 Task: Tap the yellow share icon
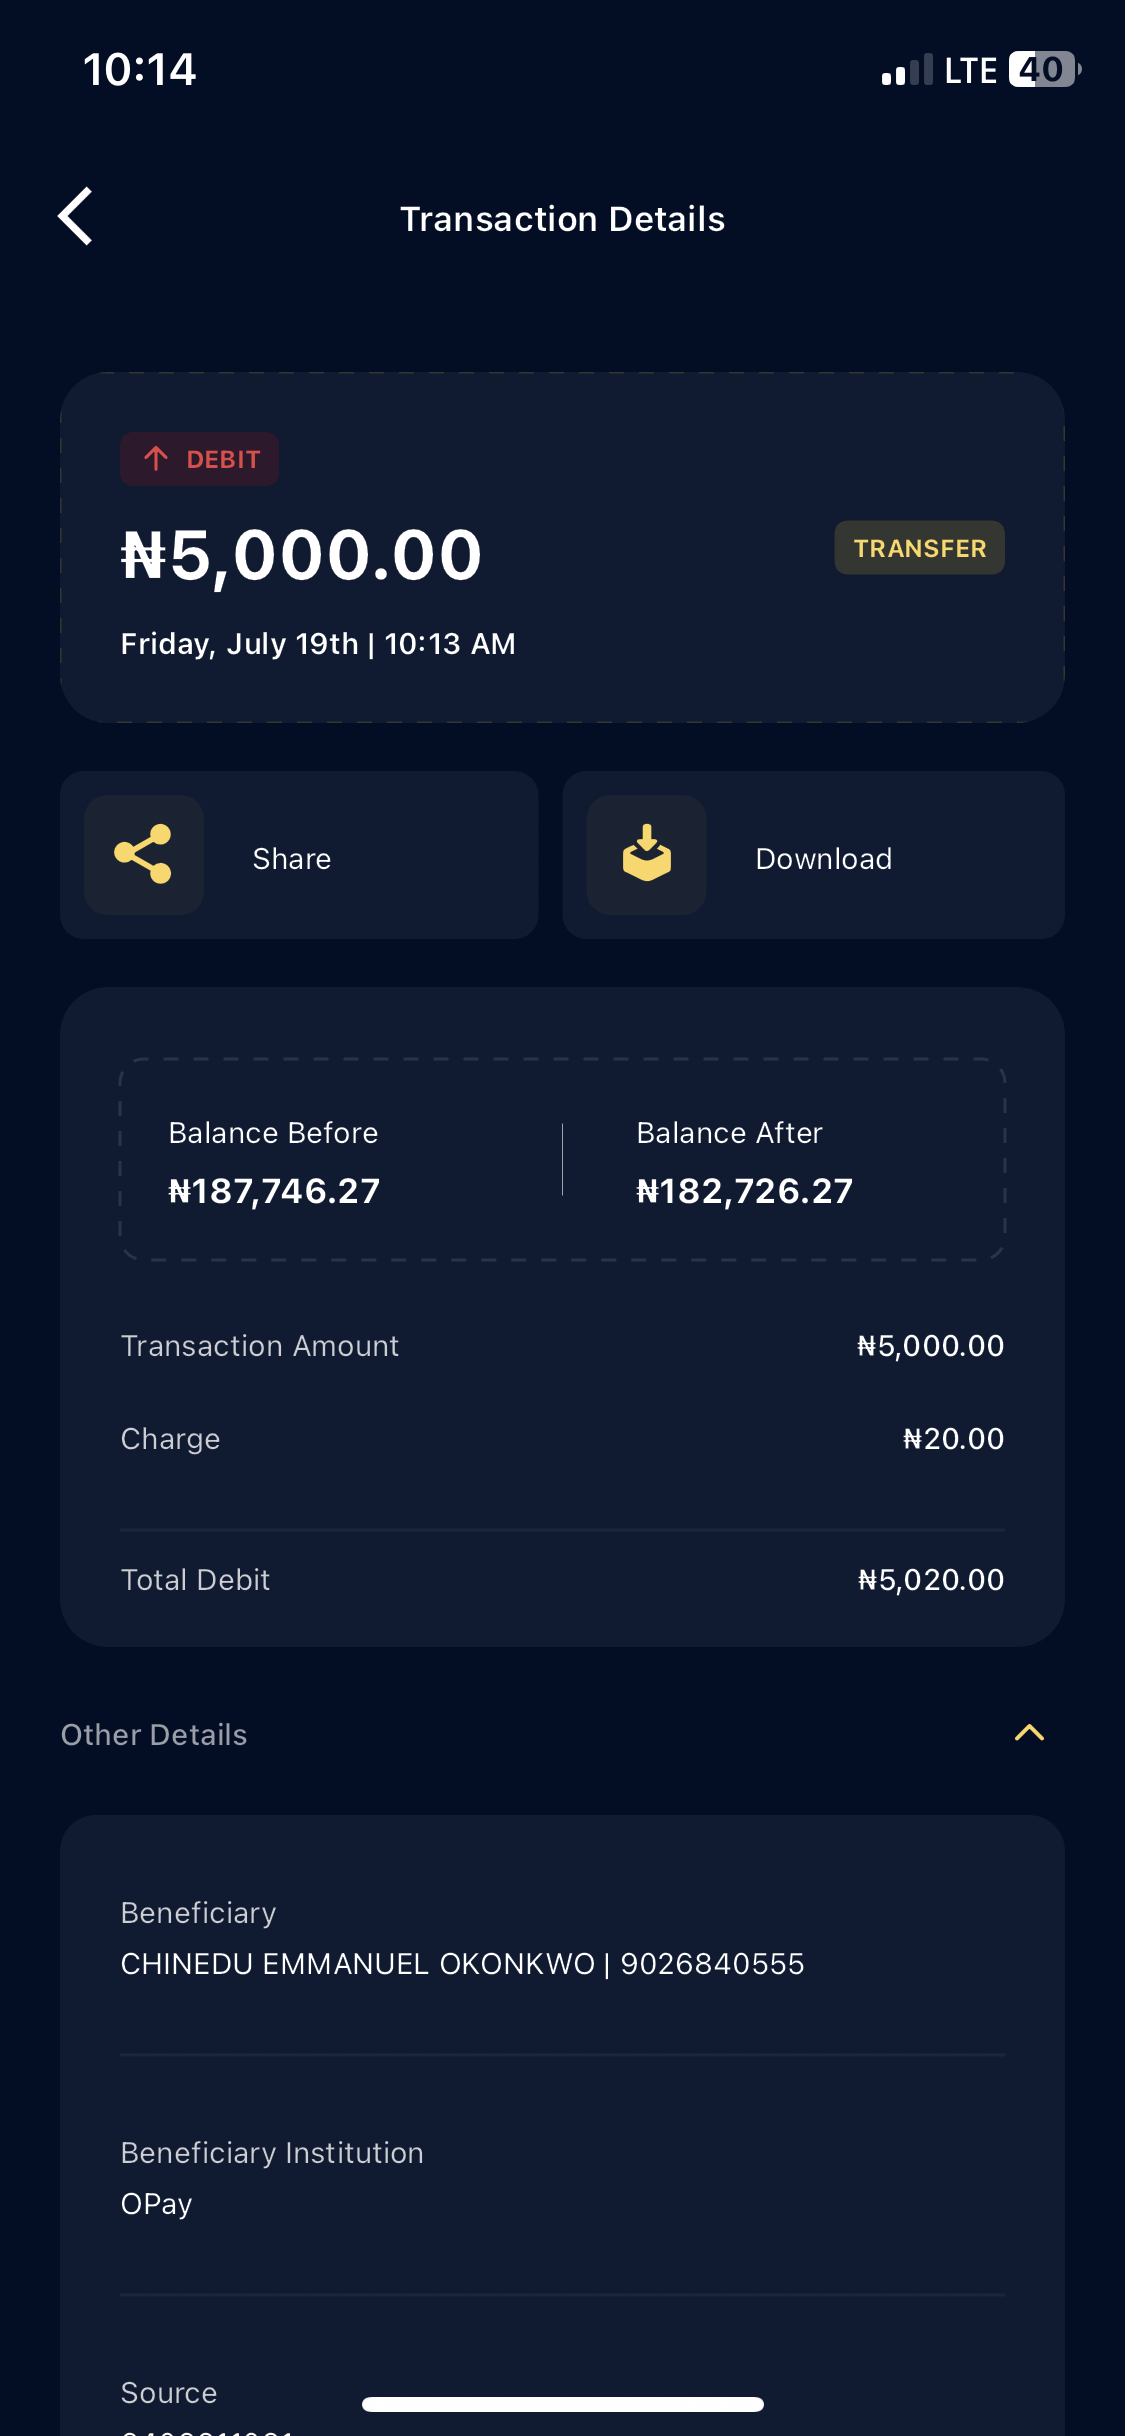(144, 855)
